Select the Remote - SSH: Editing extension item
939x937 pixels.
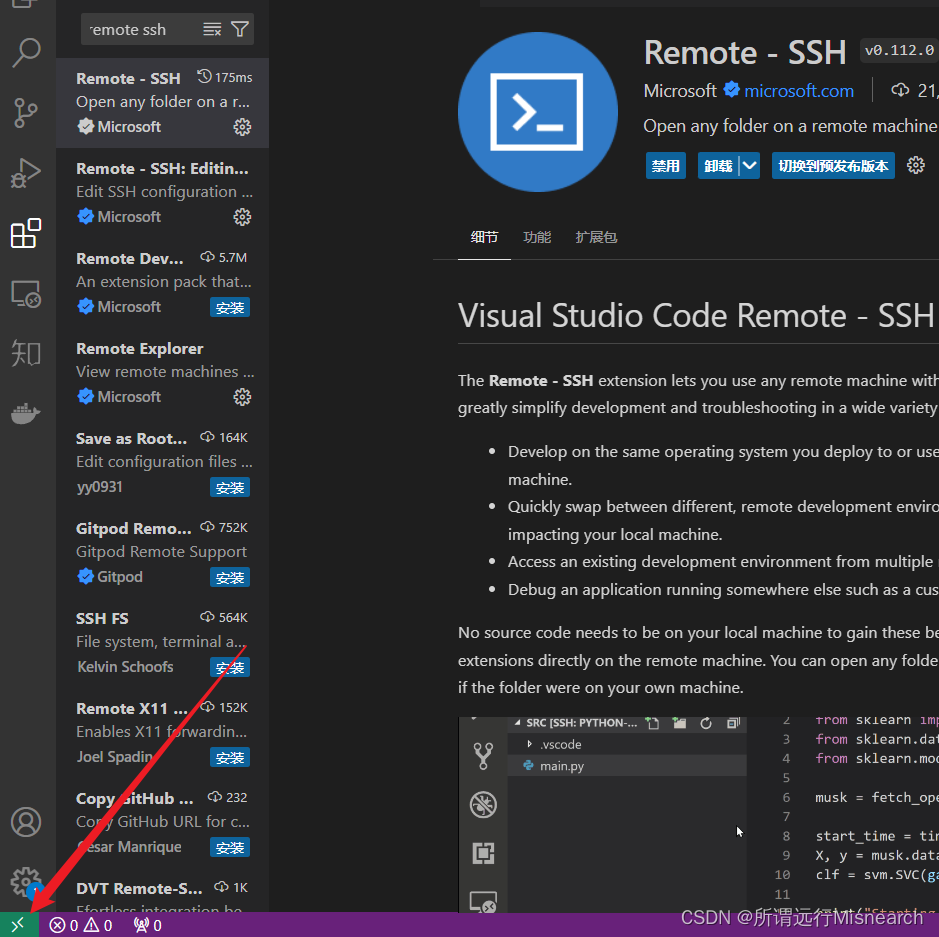click(162, 193)
